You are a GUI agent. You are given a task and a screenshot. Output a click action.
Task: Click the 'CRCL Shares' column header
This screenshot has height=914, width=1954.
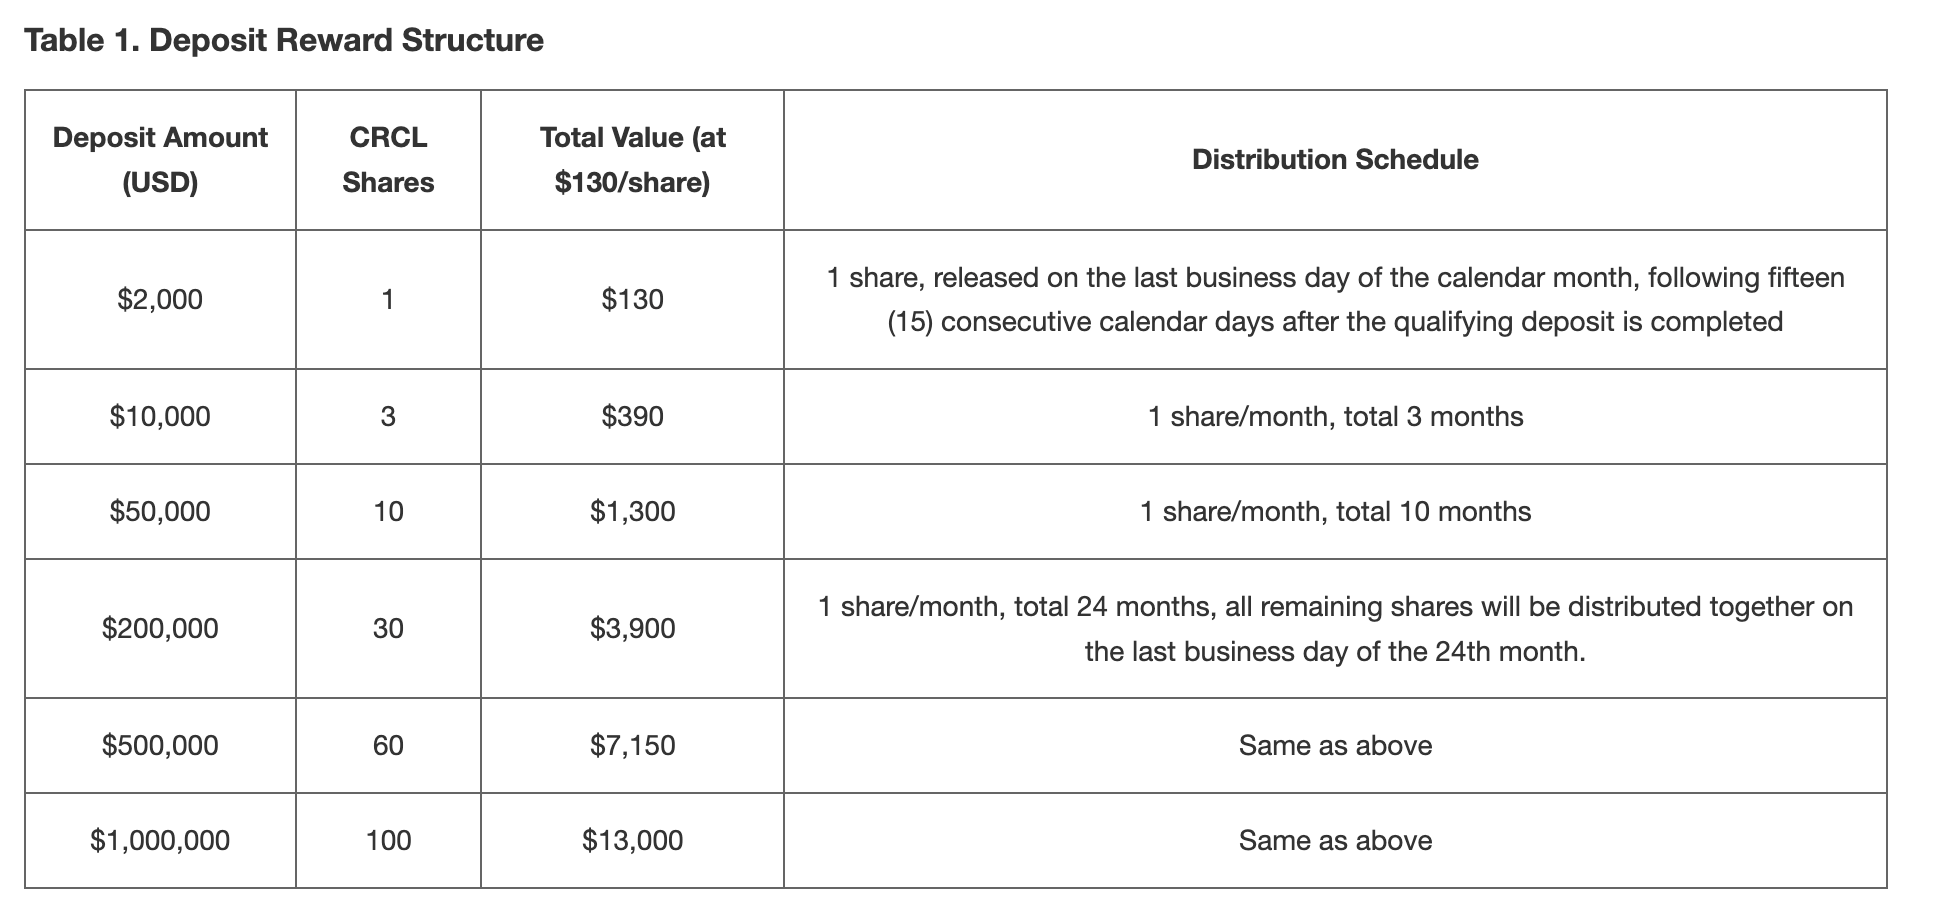coord(388,160)
